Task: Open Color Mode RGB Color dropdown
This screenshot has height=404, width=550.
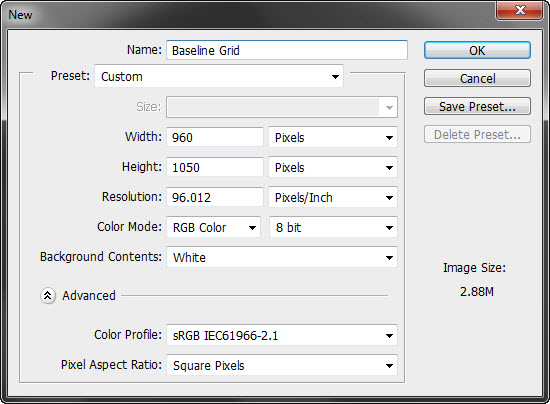Action: 214,228
